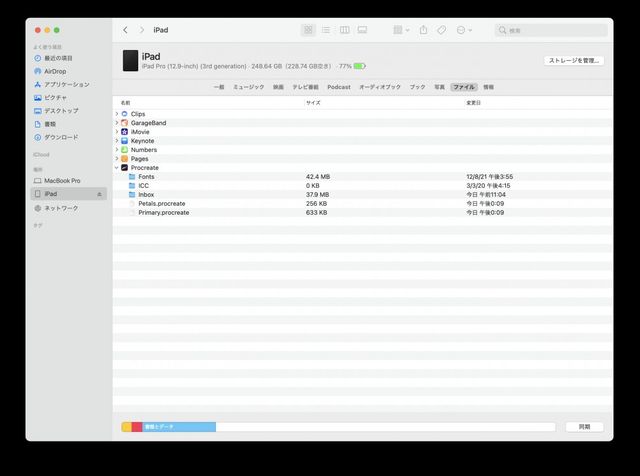Select the iMovie app icon
This screenshot has height=476, width=640.
click(124, 132)
